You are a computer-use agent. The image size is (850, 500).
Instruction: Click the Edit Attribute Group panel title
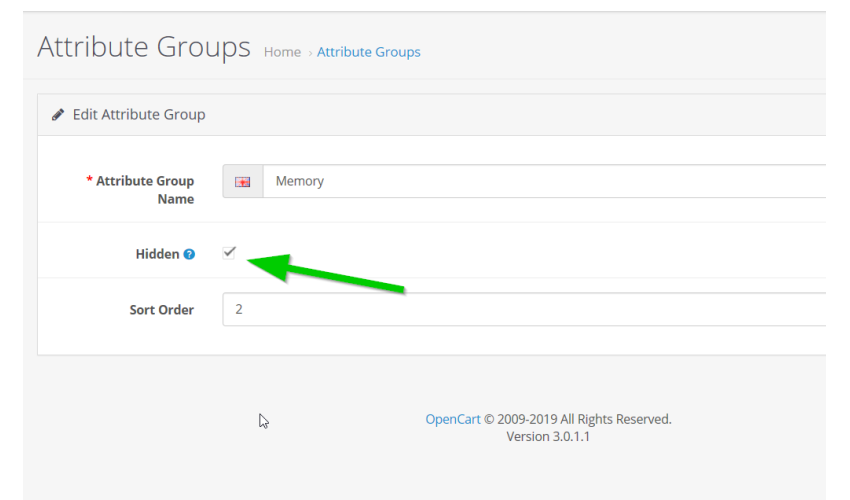[139, 114]
